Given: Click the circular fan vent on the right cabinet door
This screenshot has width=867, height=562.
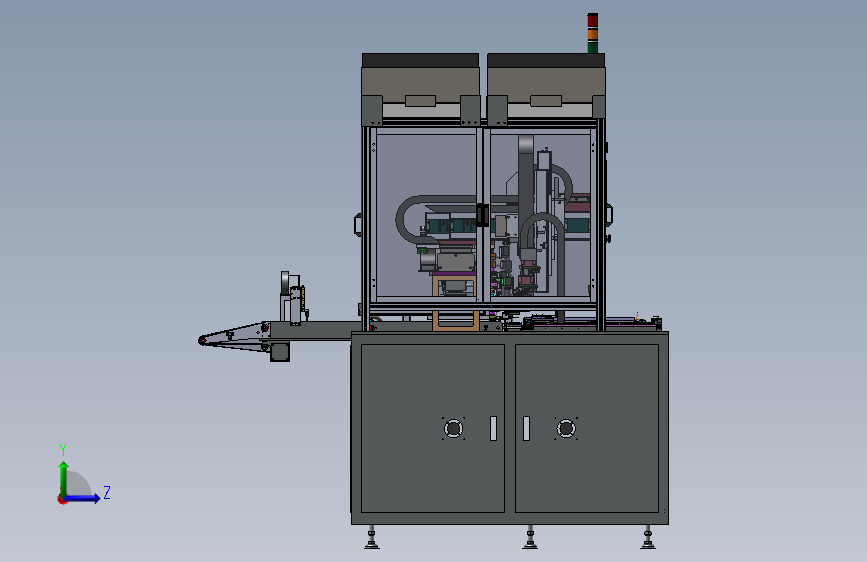Looking at the screenshot, I should pos(566,429).
